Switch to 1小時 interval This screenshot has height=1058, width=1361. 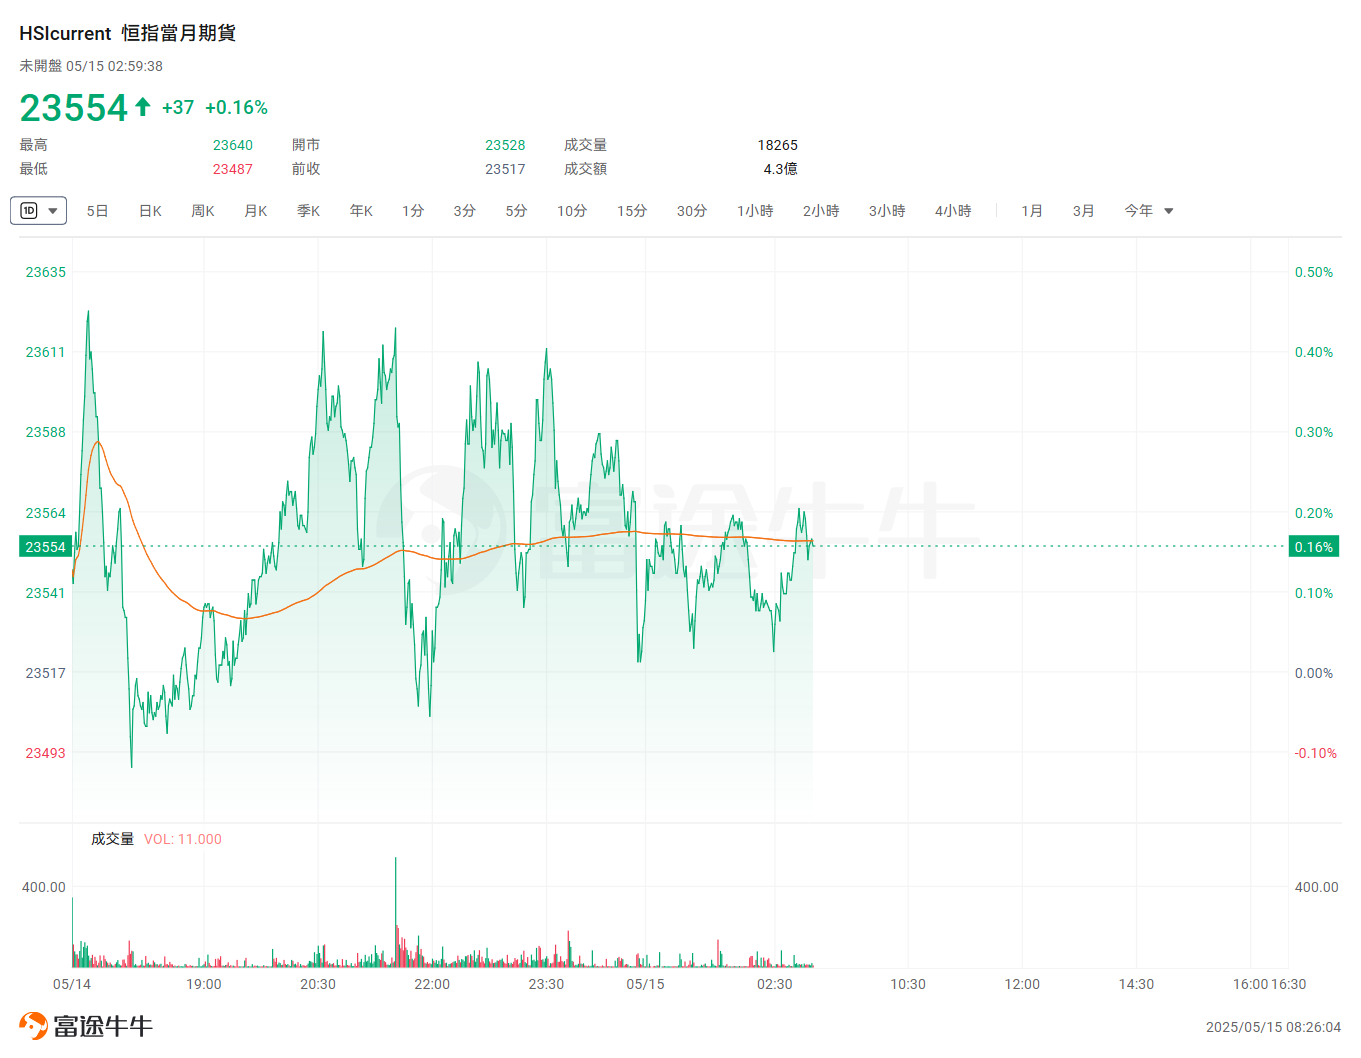755,211
